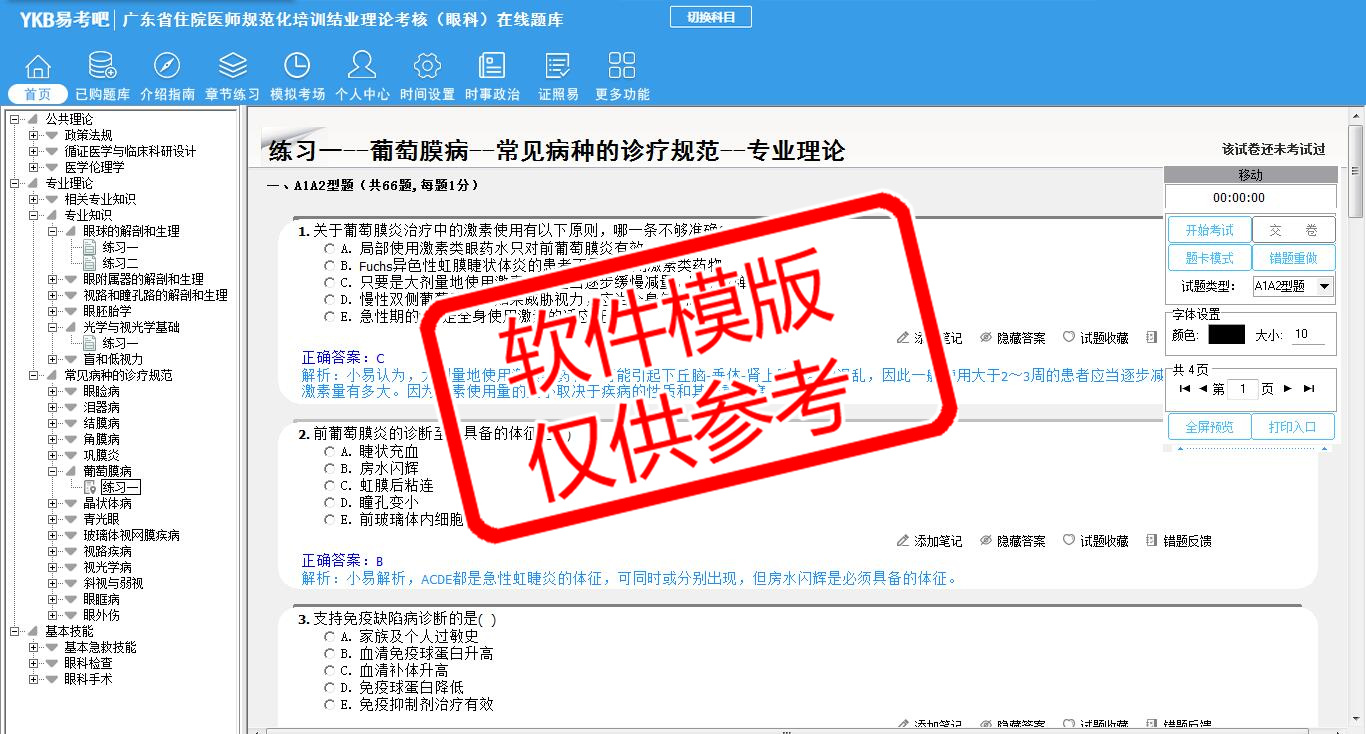
Task: Click the font size field showing 10
Action: 1308,335
